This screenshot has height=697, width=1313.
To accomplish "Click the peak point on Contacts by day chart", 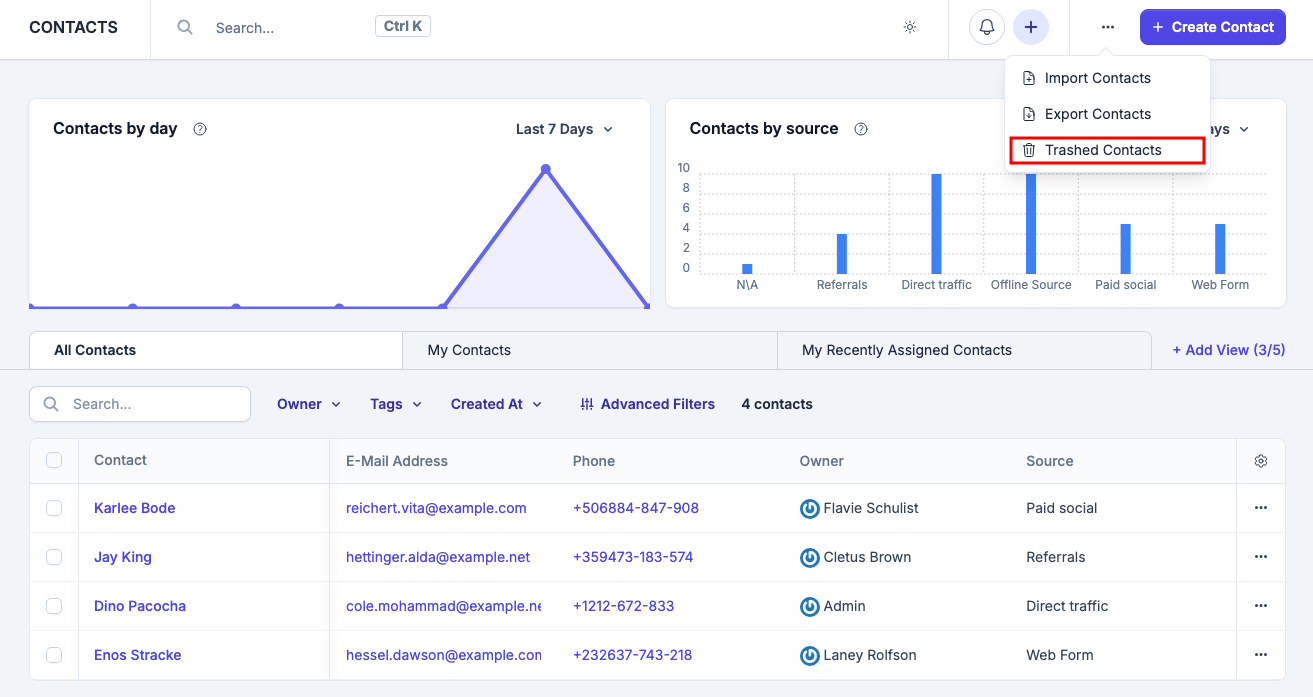I will (546, 169).
